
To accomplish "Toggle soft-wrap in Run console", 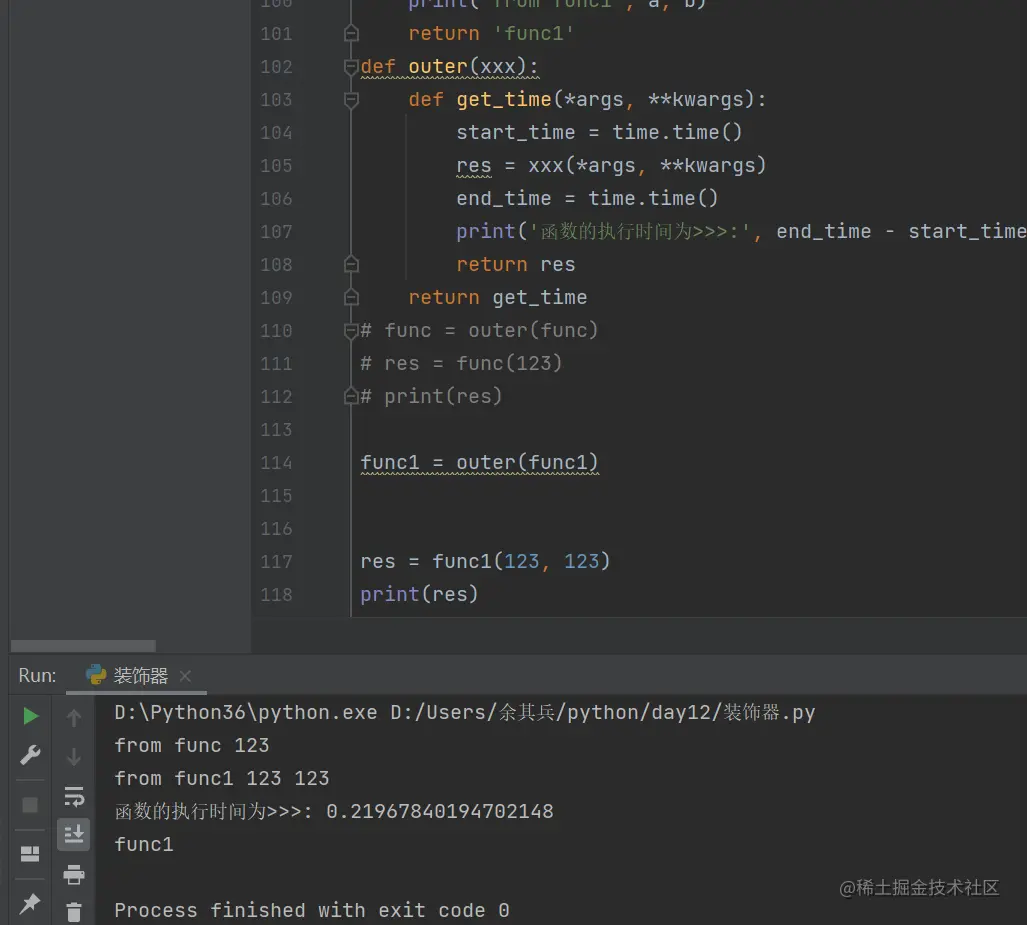I will [x=74, y=796].
